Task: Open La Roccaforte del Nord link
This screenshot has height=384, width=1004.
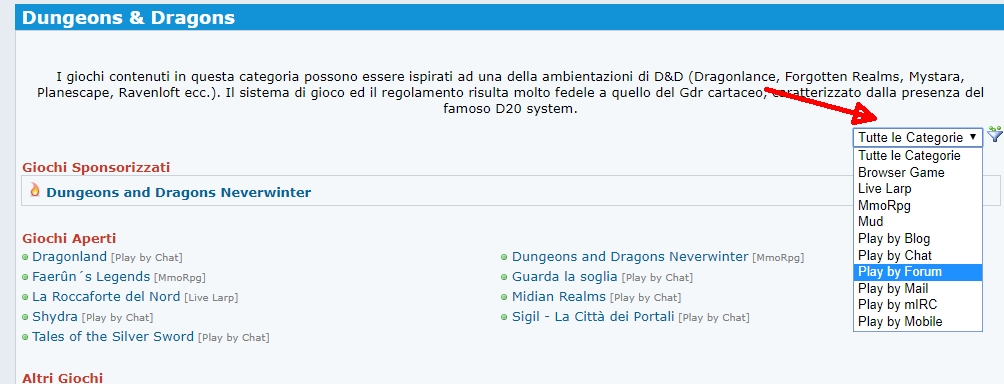Action: point(106,297)
